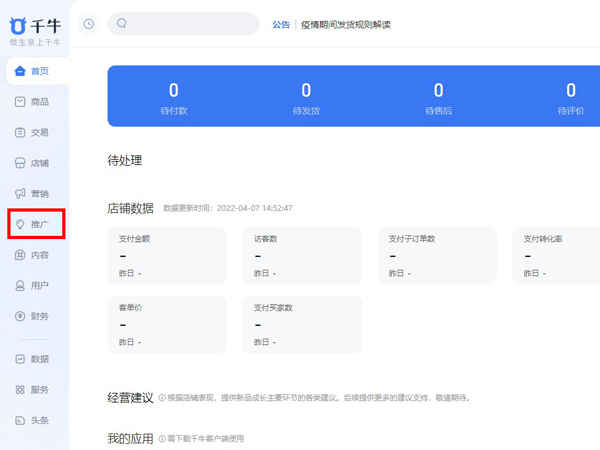Click the 财务 finance icon
The height and width of the screenshot is (450, 600).
click(x=20, y=316)
